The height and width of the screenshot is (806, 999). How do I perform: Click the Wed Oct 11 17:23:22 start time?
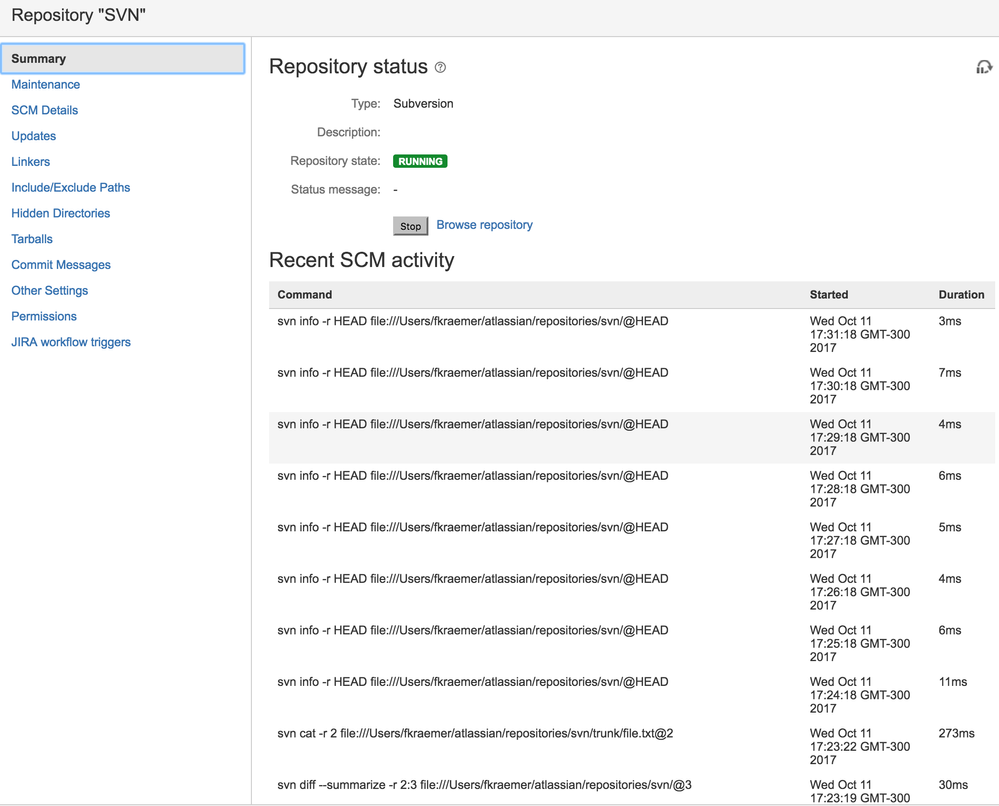point(860,747)
